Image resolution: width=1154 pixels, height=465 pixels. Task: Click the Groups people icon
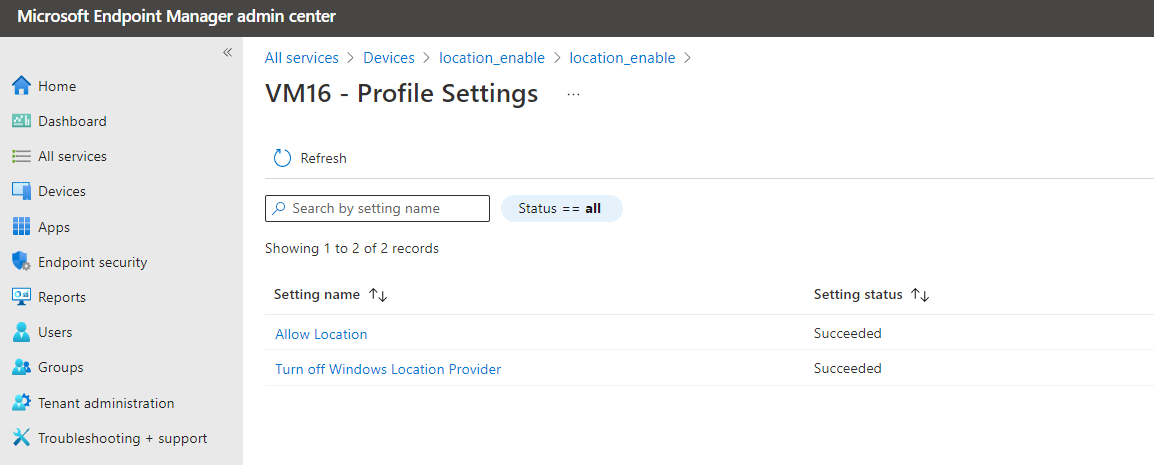(21, 367)
